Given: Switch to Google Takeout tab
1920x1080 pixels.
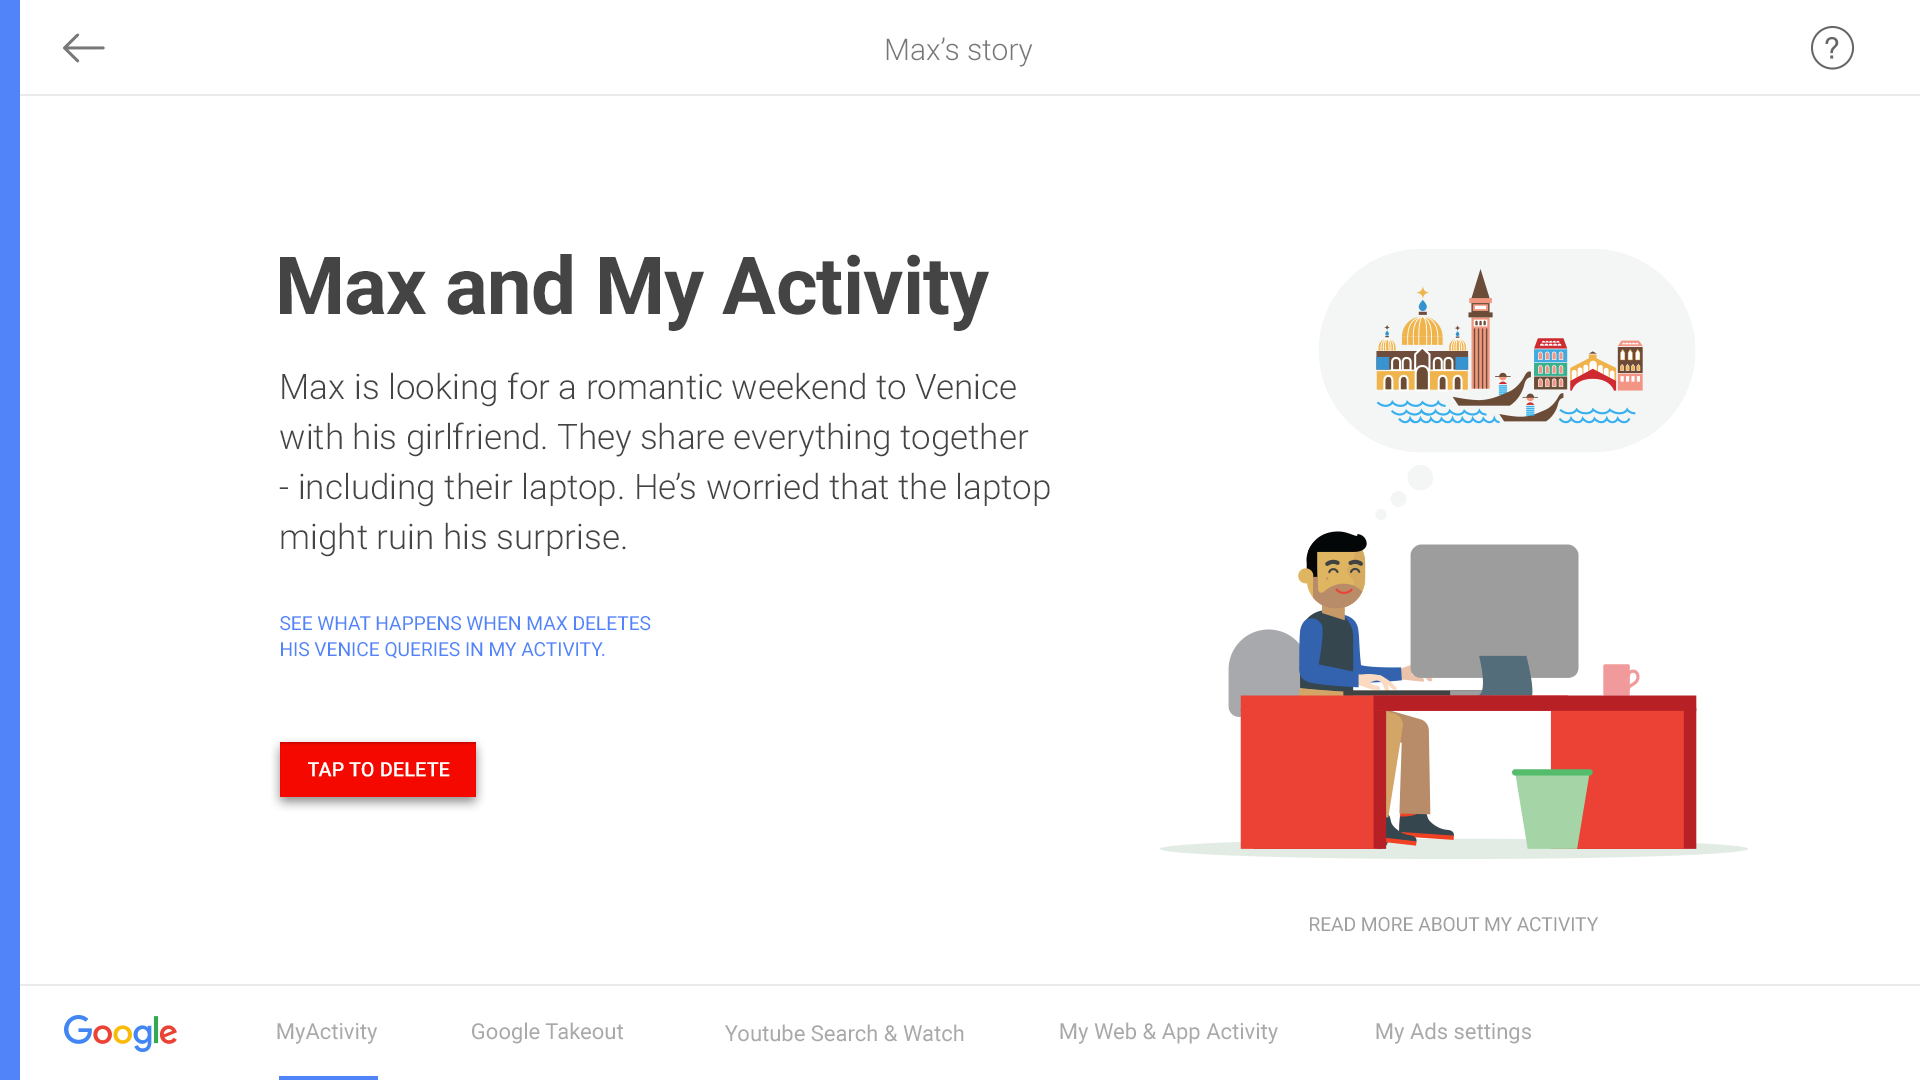Looking at the screenshot, I should point(547,1032).
